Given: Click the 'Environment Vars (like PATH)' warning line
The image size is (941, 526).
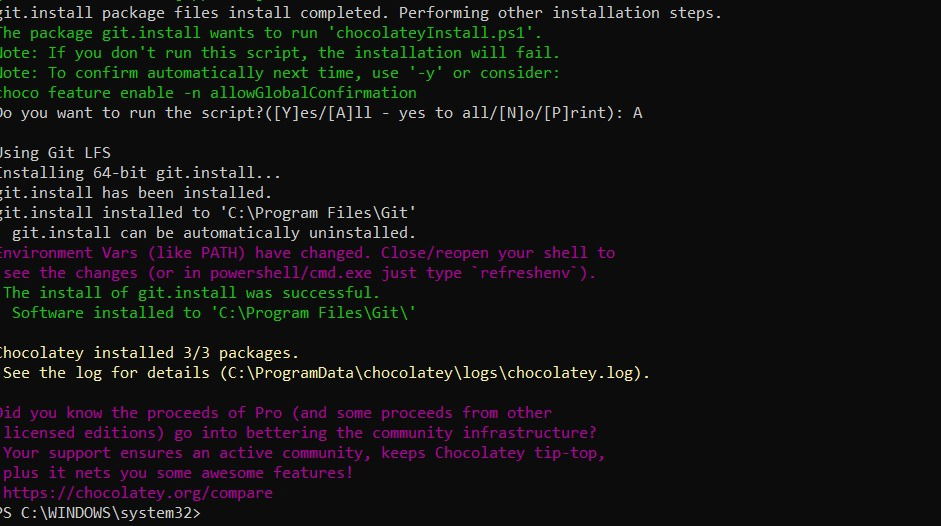Looking at the screenshot, I should [x=307, y=253].
